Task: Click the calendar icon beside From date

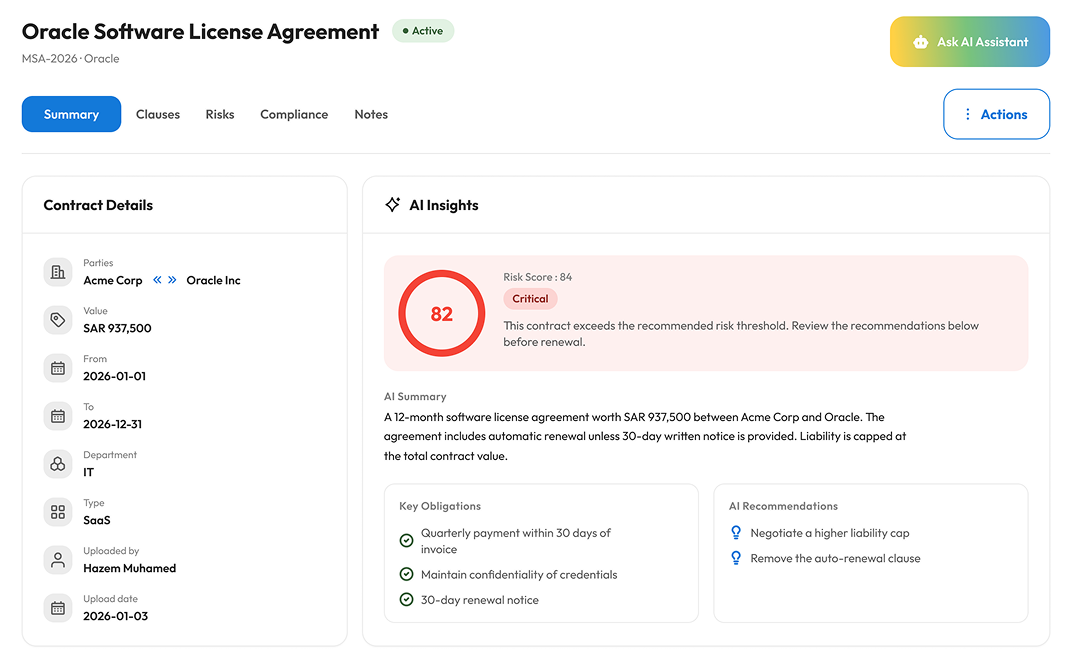Action: coord(58,368)
